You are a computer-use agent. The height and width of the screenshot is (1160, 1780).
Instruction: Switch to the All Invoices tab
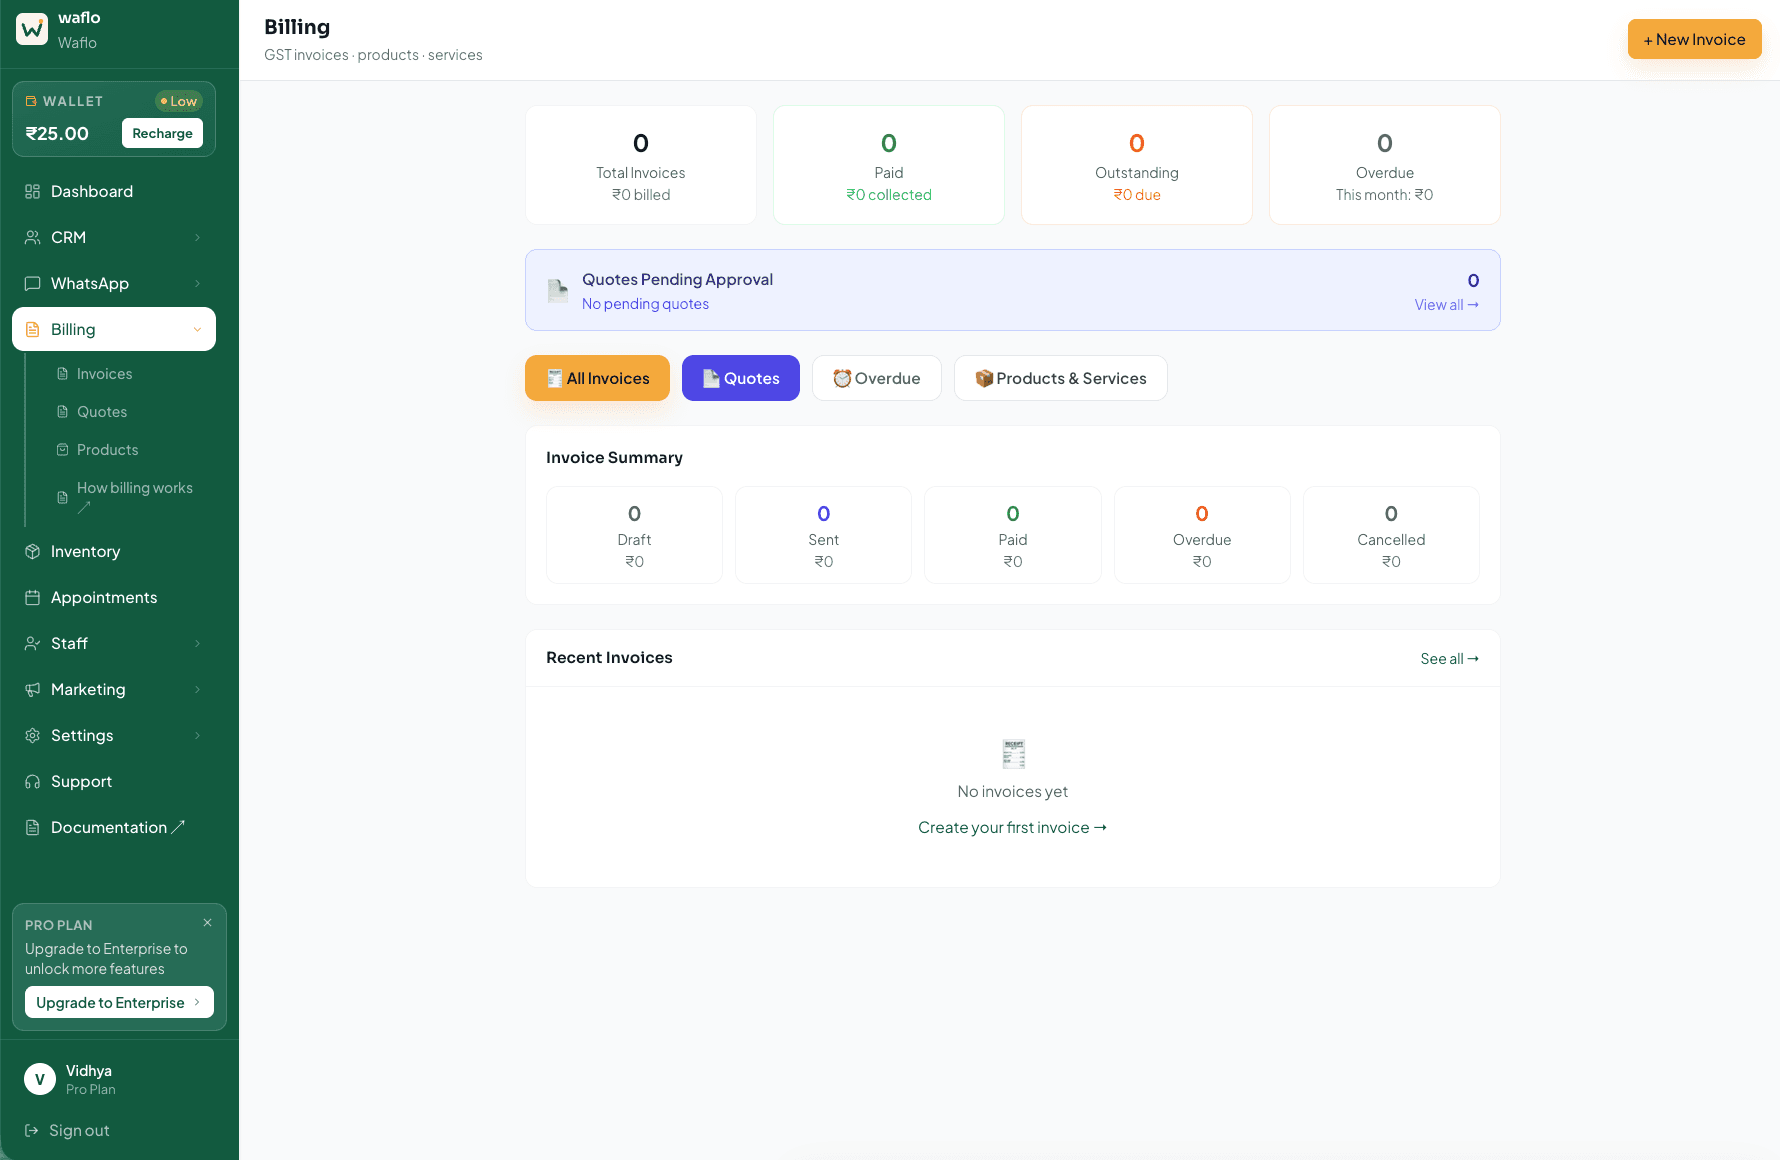(x=597, y=378)
